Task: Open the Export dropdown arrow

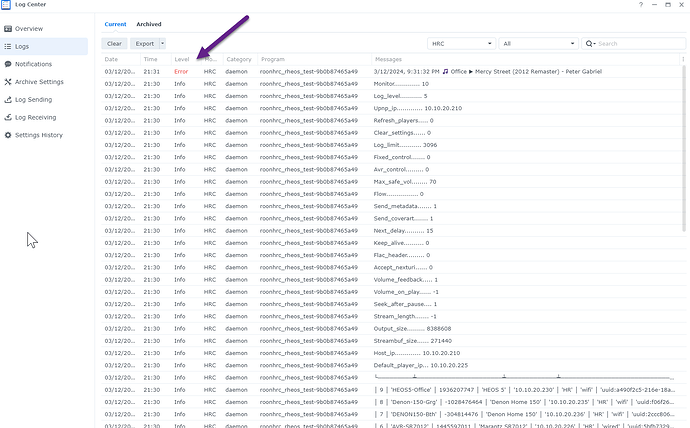Action: [162, 44]
